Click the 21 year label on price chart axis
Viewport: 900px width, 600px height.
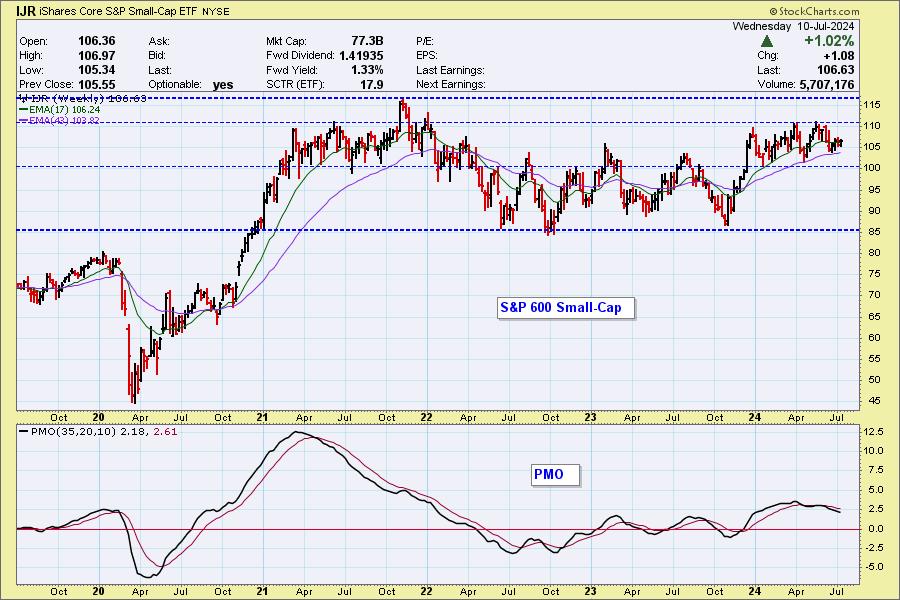pos(262,417)
